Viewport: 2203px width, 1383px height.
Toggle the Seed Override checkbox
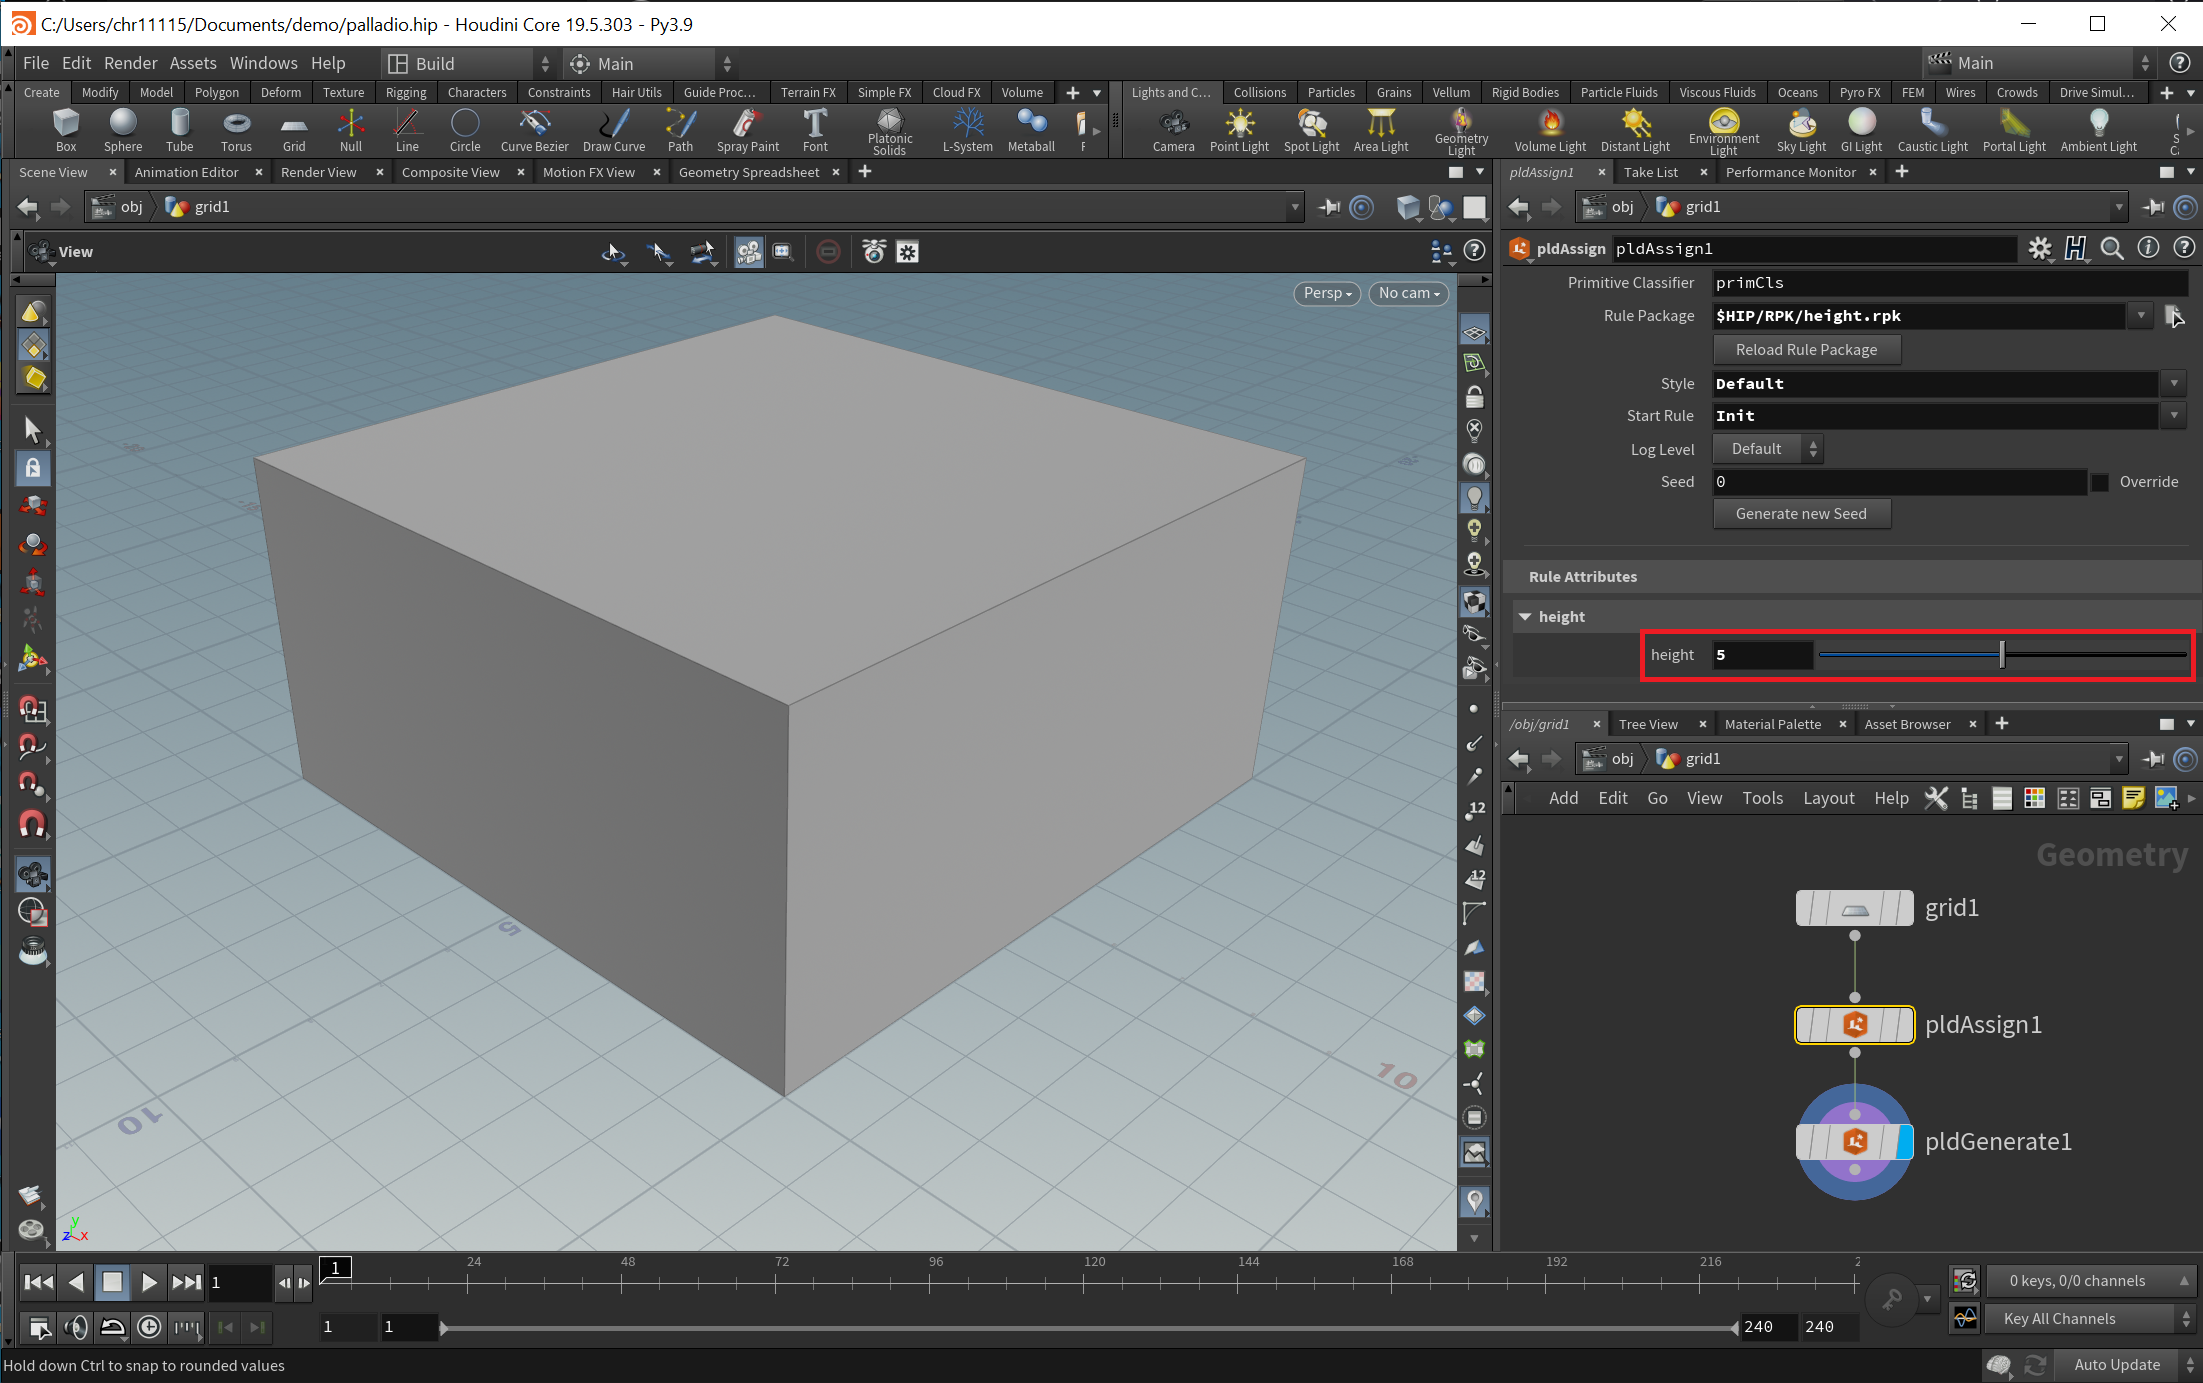pos(2099,483)
